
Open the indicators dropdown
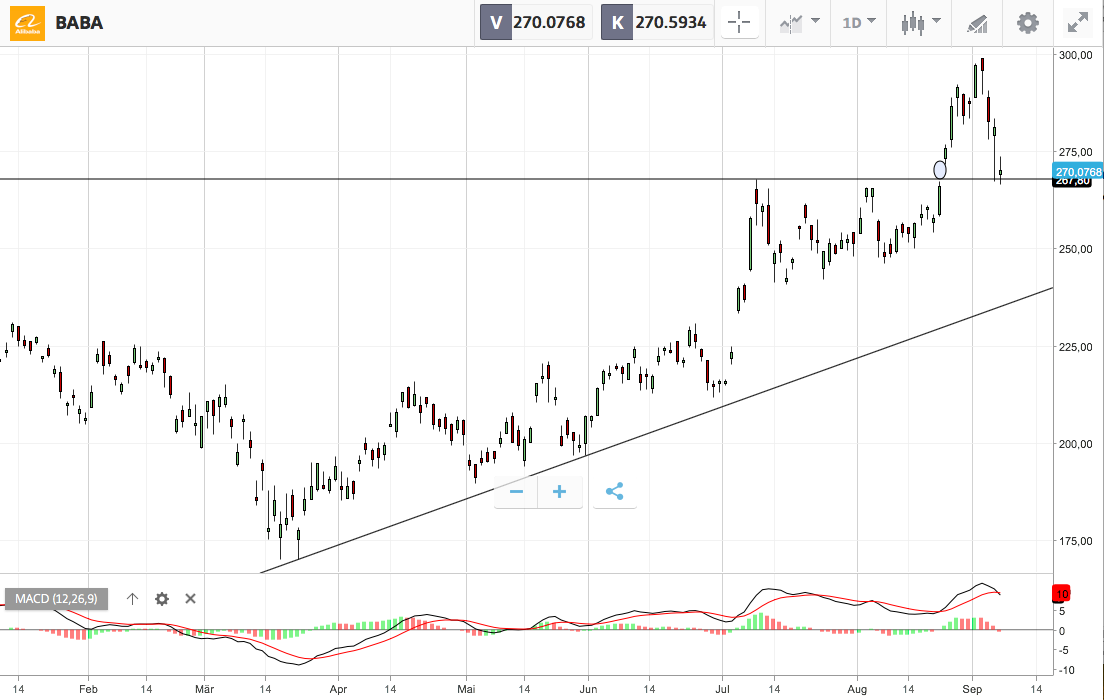click(799, 23)
